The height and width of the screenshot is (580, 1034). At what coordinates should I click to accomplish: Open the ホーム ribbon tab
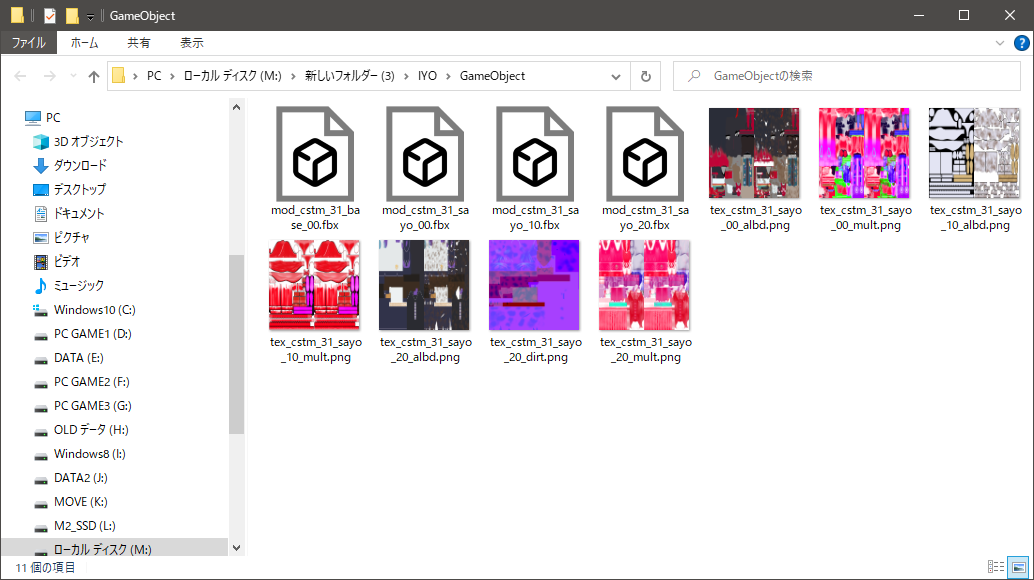pos(84,43)
